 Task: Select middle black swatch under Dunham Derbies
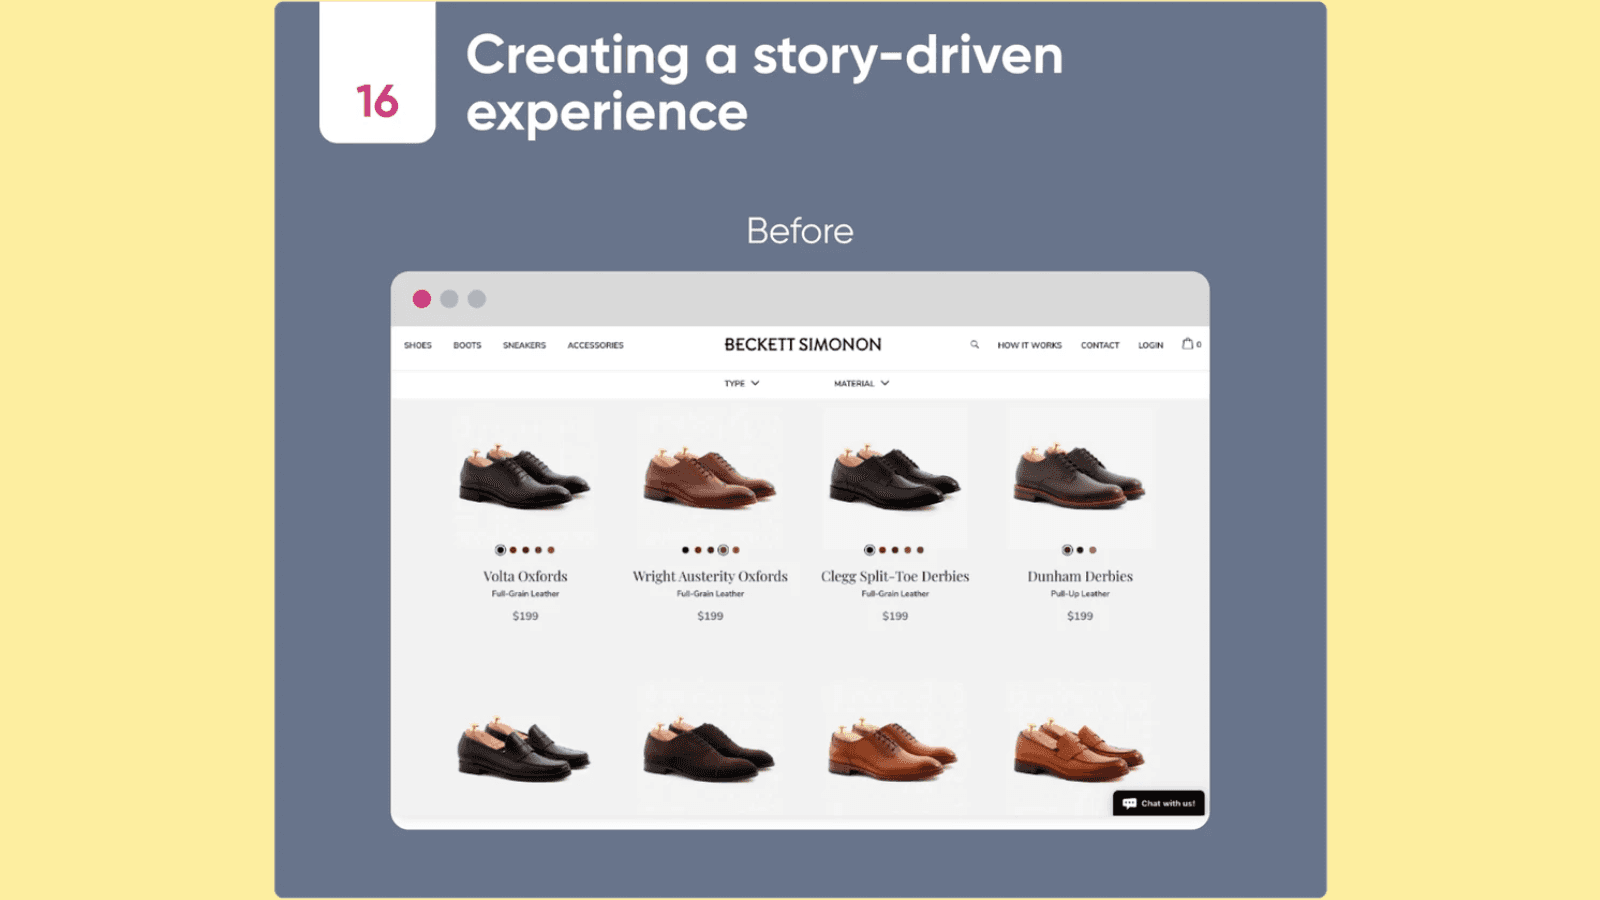click(1080, 550)
